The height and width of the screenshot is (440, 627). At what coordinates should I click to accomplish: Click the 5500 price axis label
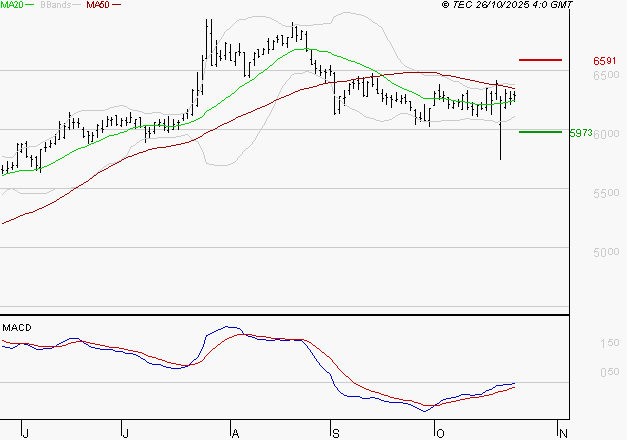pyautogui.click(x=580, y=193)
